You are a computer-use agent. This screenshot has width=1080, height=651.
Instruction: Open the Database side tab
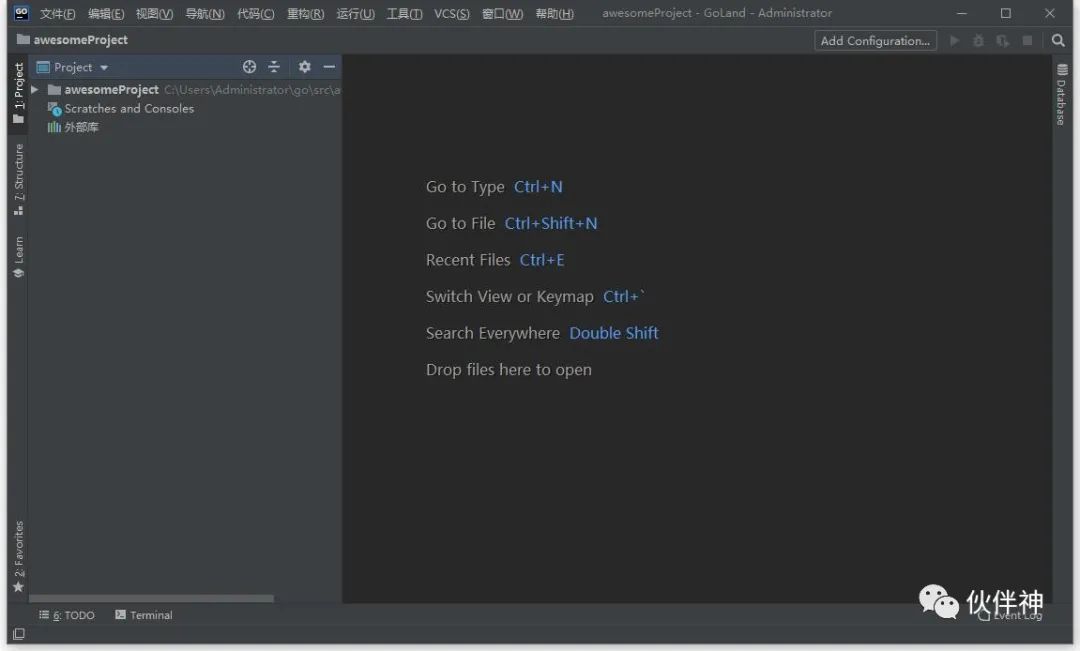pyautogui.click(x=1061, y=95)
